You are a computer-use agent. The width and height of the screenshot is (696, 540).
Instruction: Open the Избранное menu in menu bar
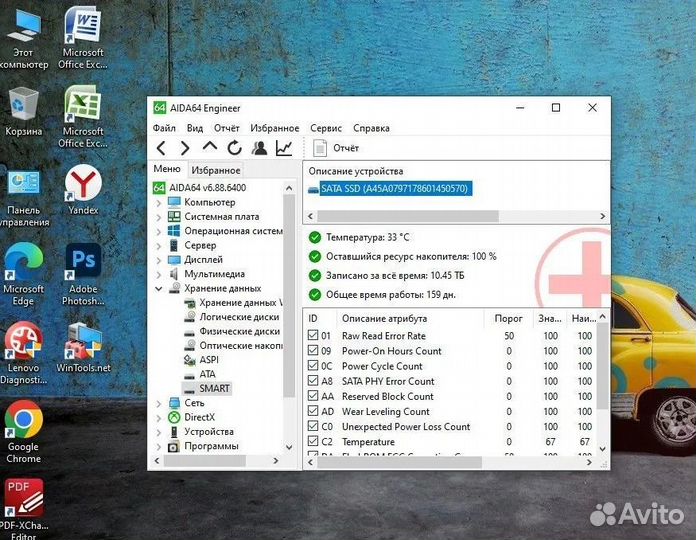(x=274, y=128)
